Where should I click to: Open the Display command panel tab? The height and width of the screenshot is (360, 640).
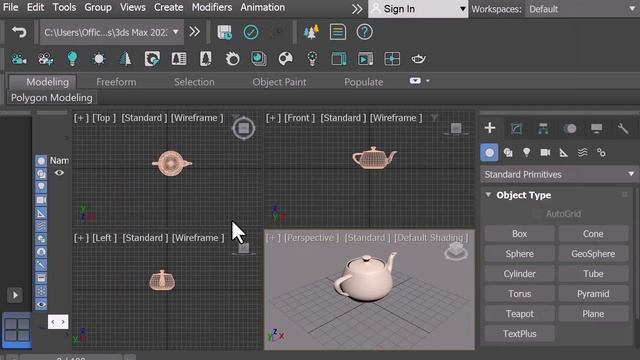[596, 129]
